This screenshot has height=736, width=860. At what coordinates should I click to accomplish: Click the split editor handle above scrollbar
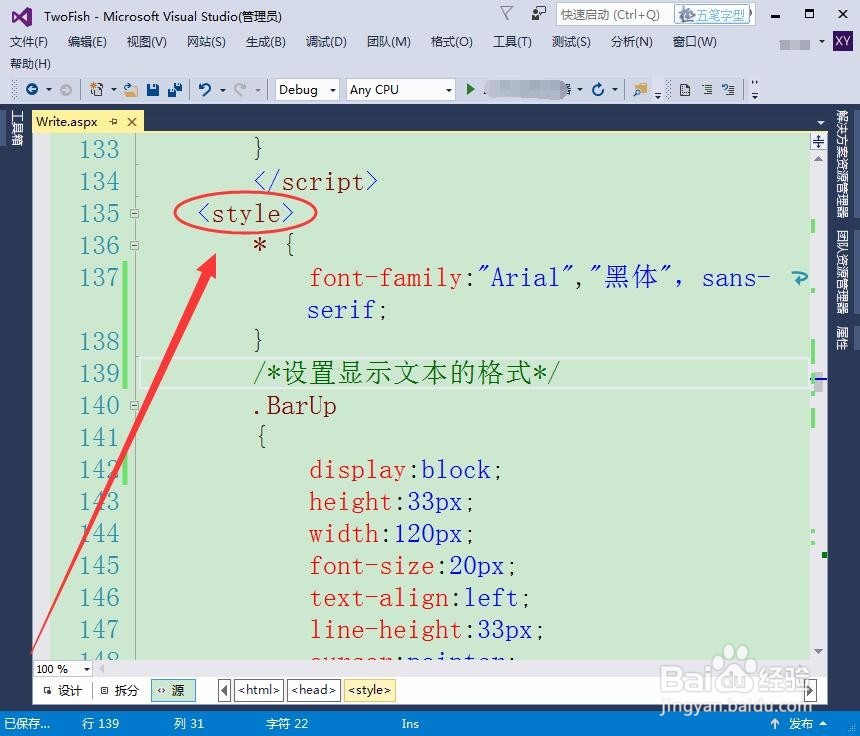pyautogui.click(x=818, y=141)
